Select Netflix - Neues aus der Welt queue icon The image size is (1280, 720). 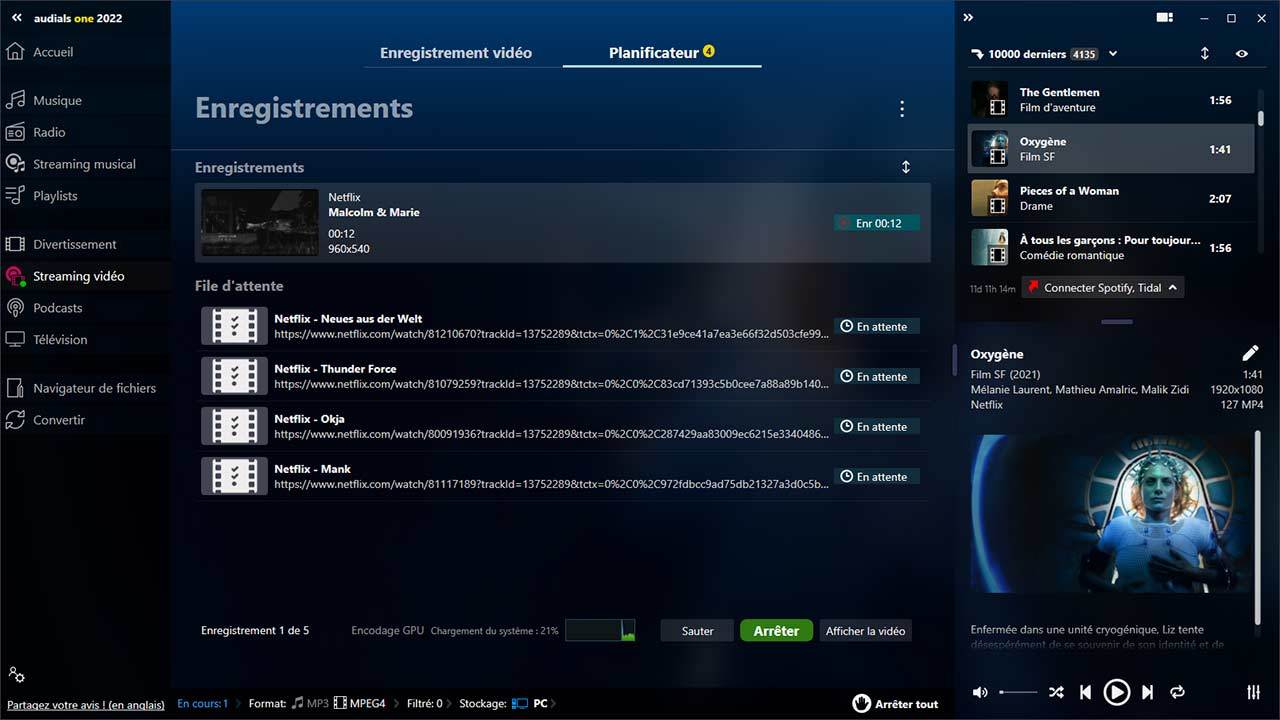click(x=234, y=326)
